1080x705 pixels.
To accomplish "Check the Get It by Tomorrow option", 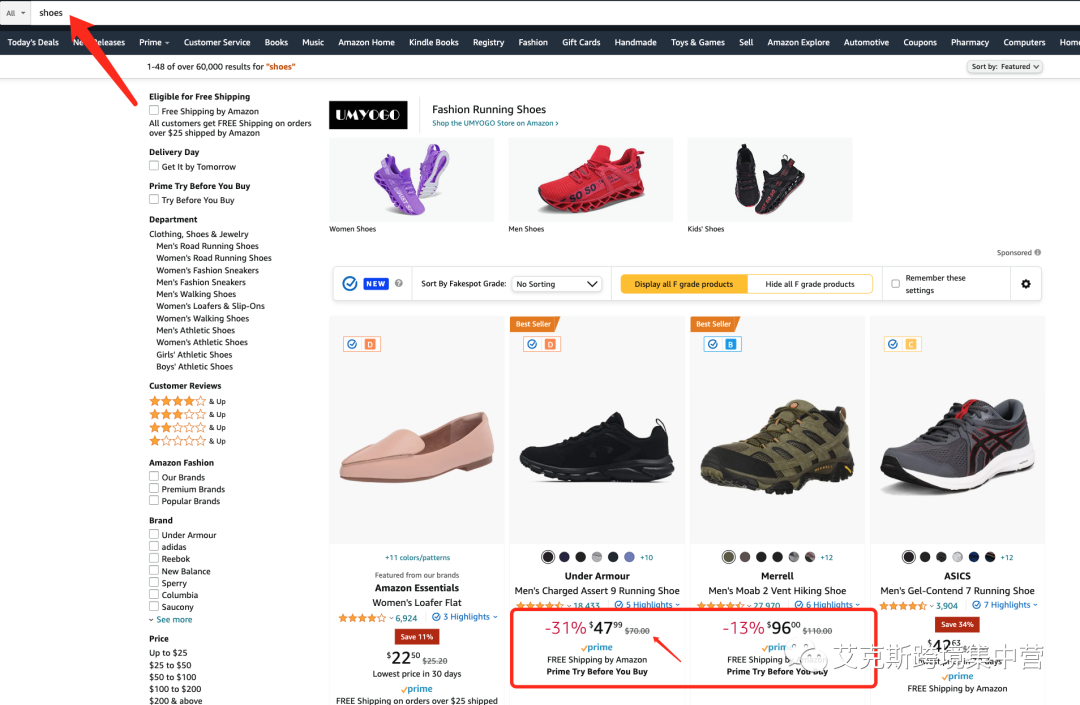I will (x=154, y=166).
